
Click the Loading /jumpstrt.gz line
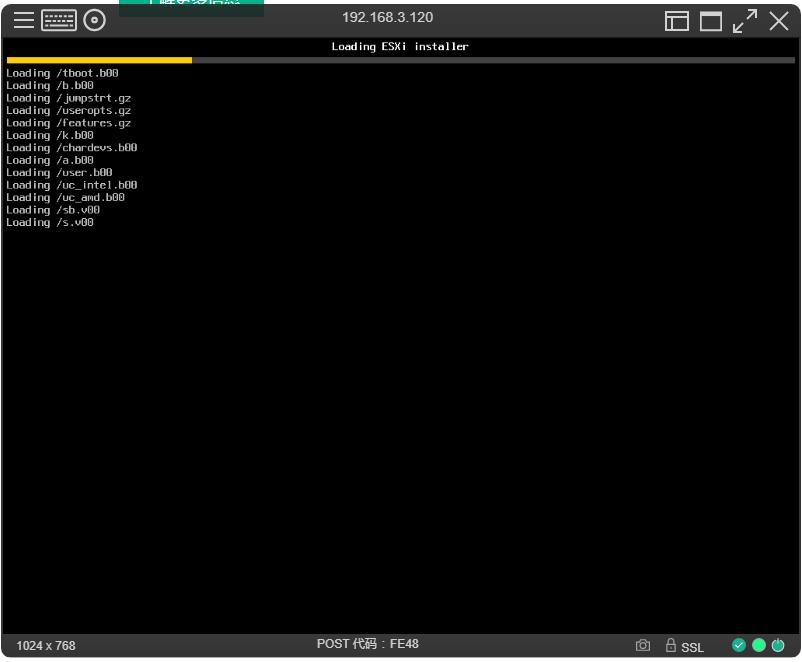point(69,98)
